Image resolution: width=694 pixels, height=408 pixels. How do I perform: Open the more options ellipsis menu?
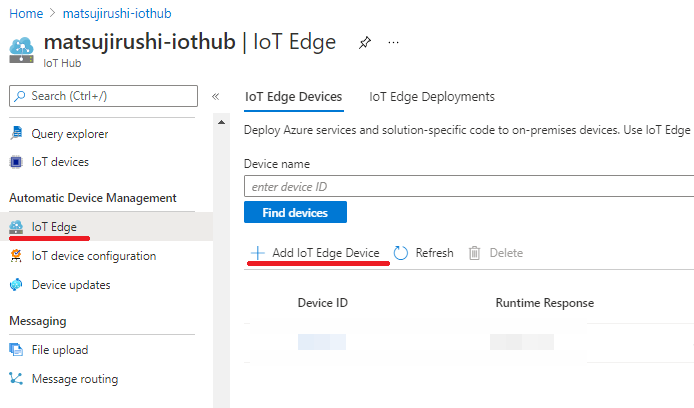[393, 42]
